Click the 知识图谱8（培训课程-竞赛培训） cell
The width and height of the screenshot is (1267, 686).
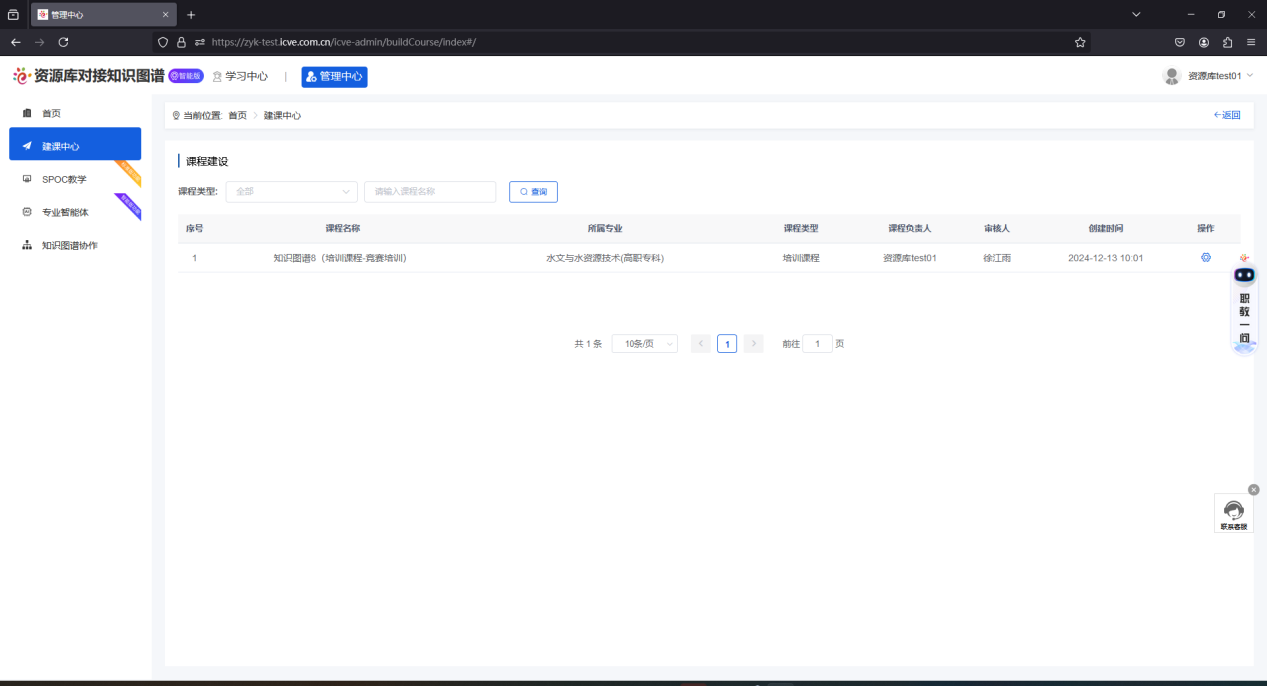(x=340, y=258)
